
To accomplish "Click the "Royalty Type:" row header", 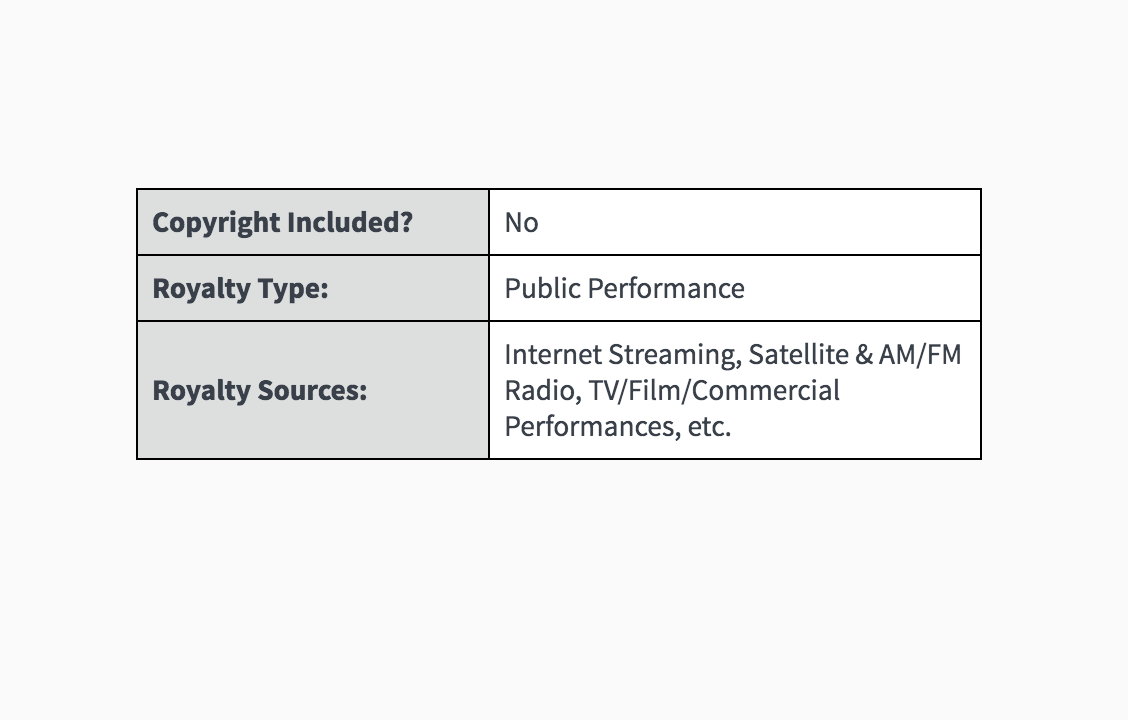I will 240,289.
